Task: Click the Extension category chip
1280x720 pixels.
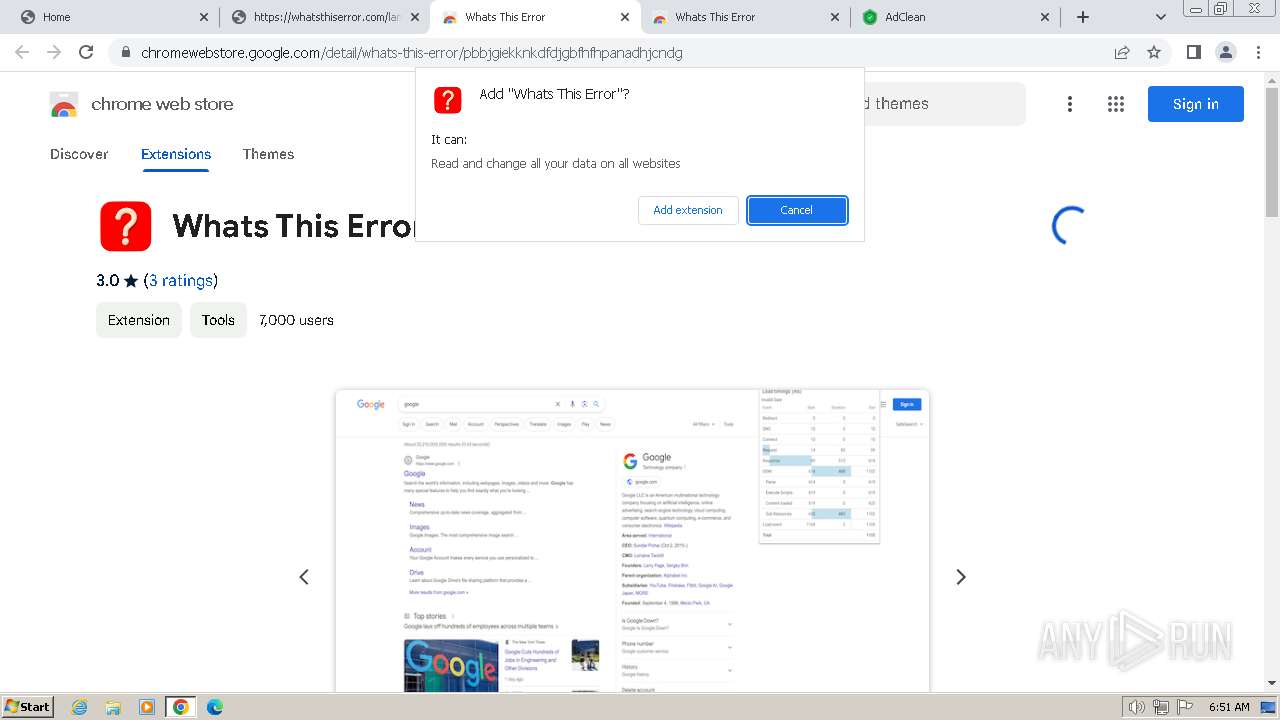Action: tap(139, 320)
